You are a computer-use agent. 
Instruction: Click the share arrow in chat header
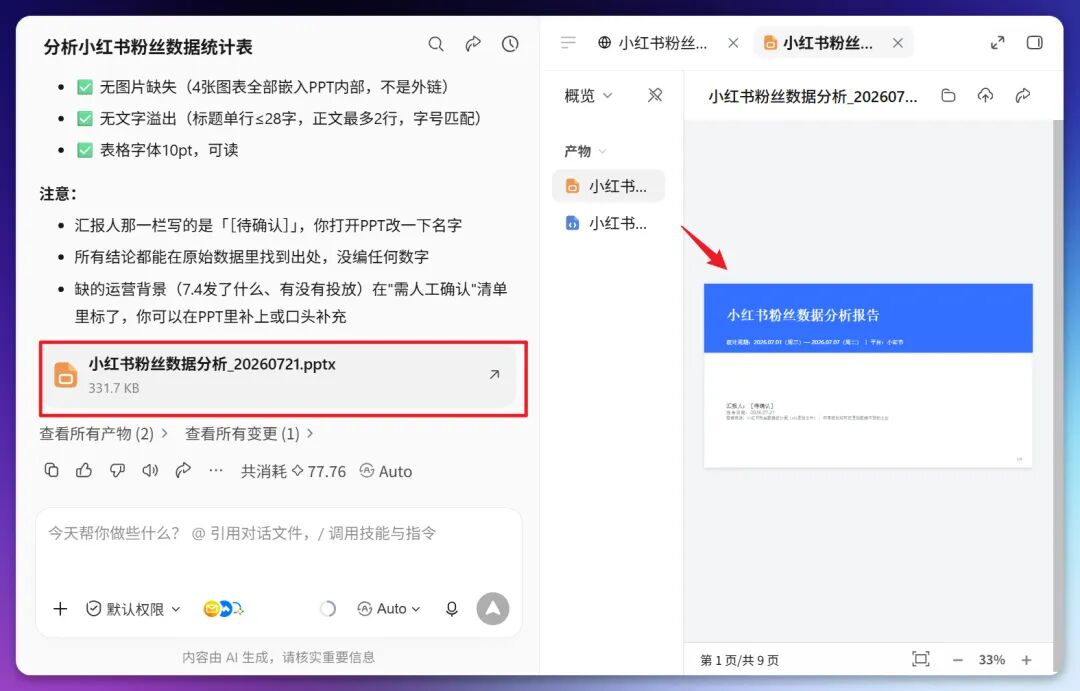472,44
